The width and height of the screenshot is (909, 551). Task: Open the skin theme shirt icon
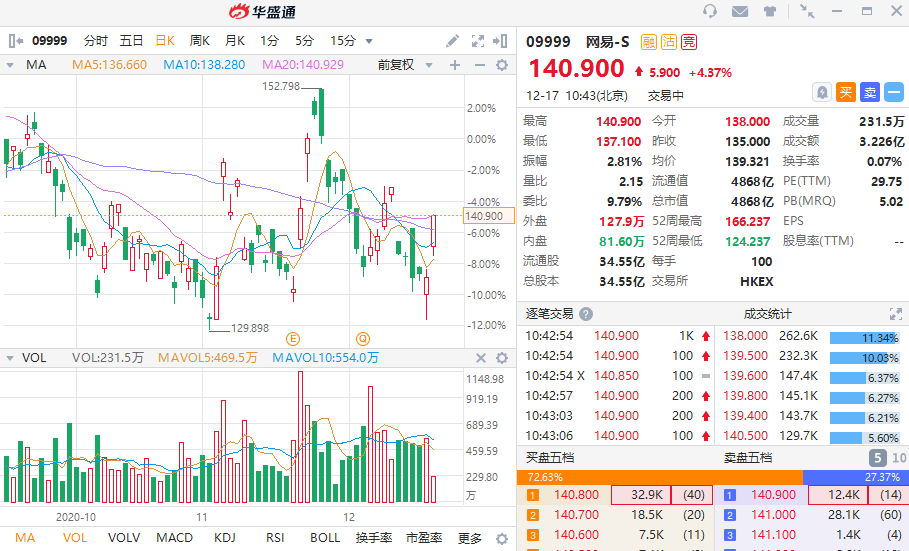[770, 11]
